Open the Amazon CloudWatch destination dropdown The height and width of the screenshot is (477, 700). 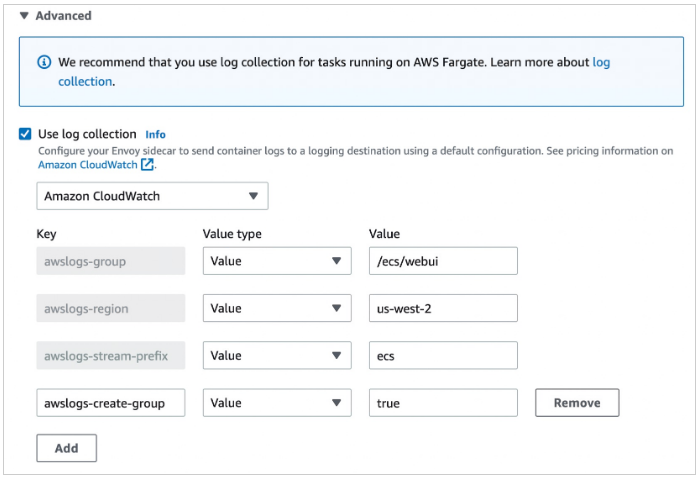click(x=152, y=196)
